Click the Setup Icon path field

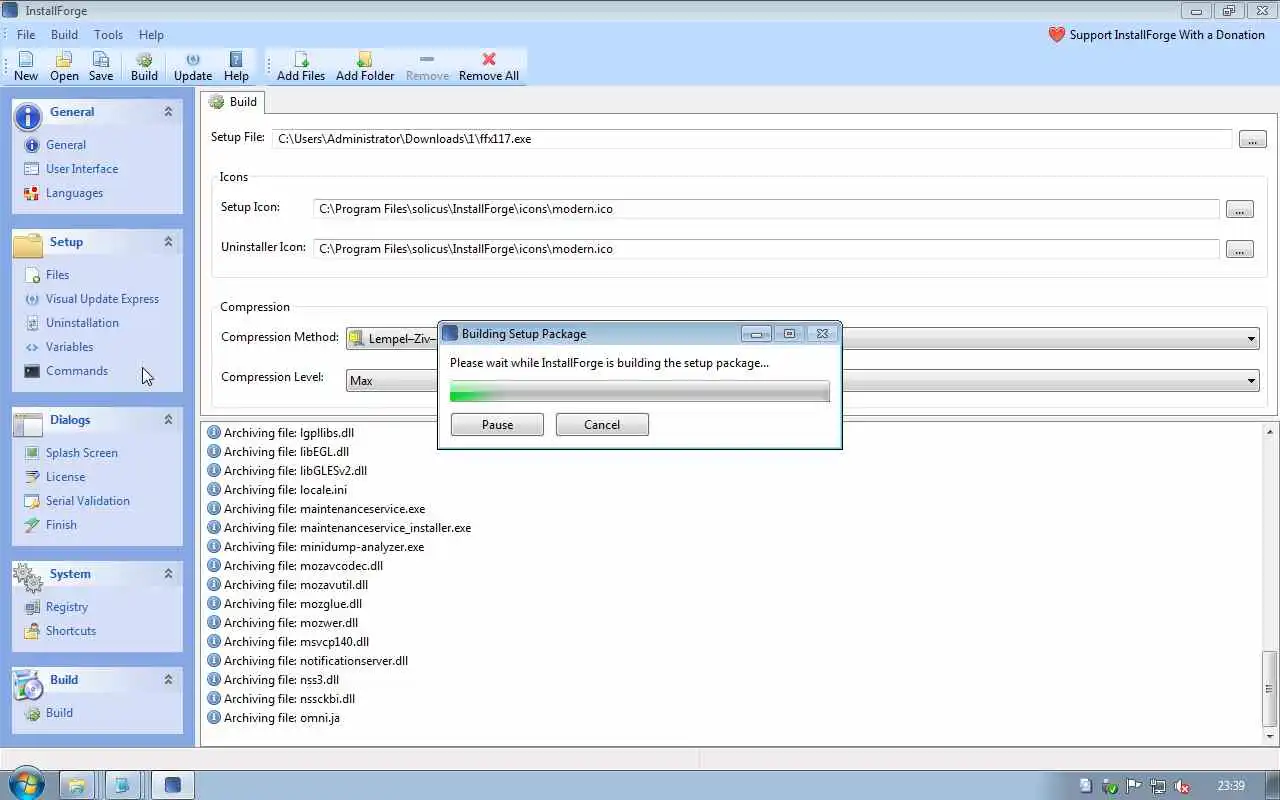coord(766,209)
